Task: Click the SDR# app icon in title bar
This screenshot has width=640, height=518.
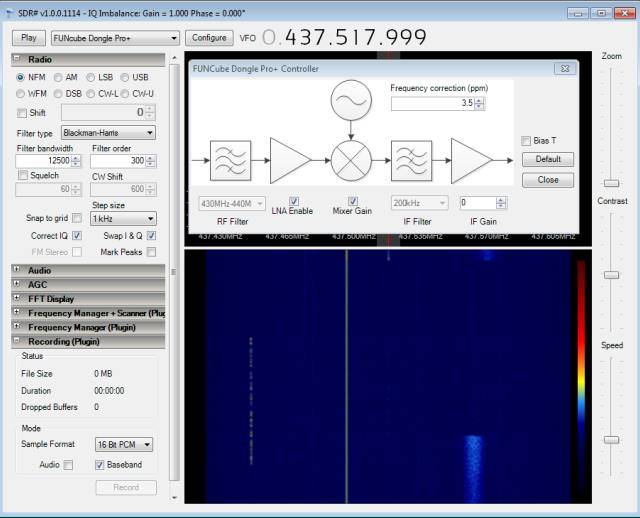Action: pos(10,13)
